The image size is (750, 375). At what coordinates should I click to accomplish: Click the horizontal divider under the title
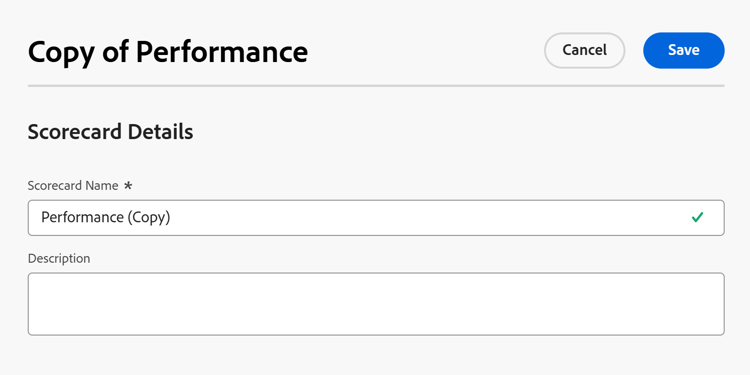coord(376,86)
